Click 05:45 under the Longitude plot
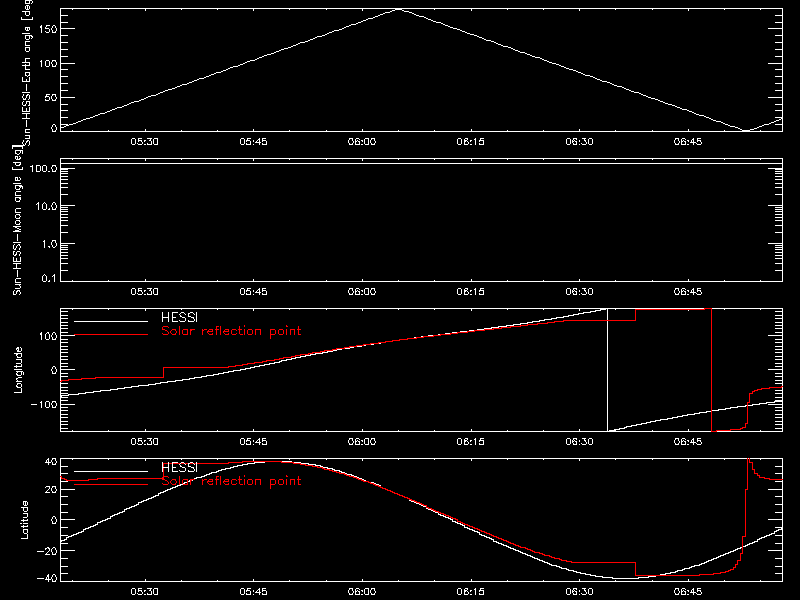 254,441
